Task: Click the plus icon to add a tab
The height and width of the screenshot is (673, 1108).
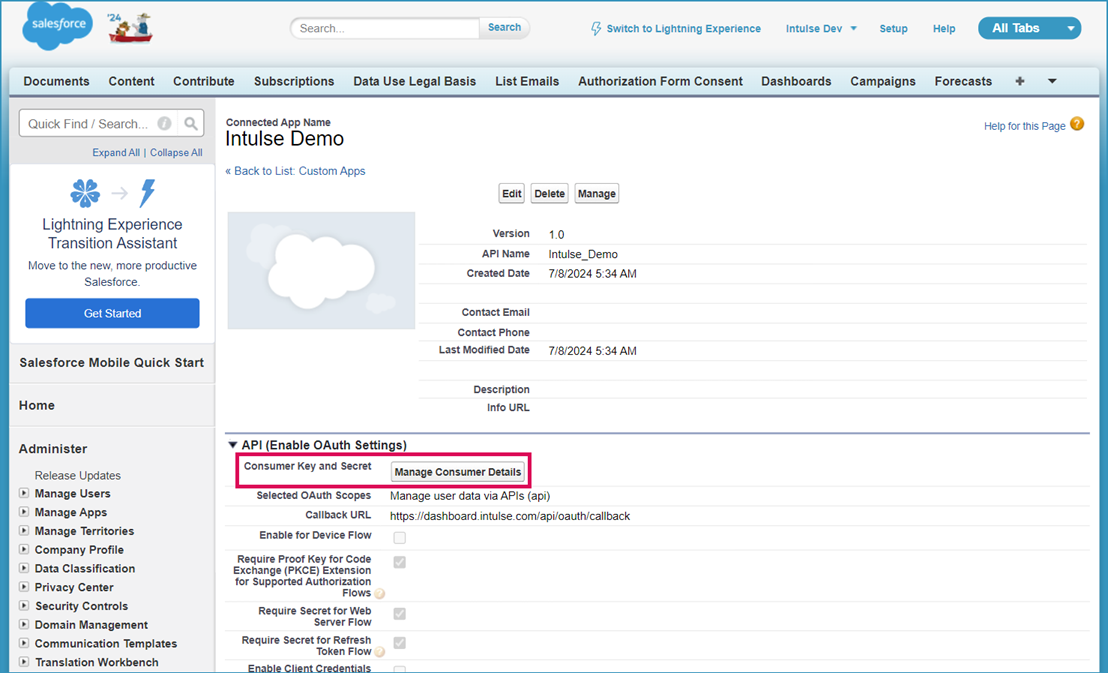Action: tap(1020, 81)
